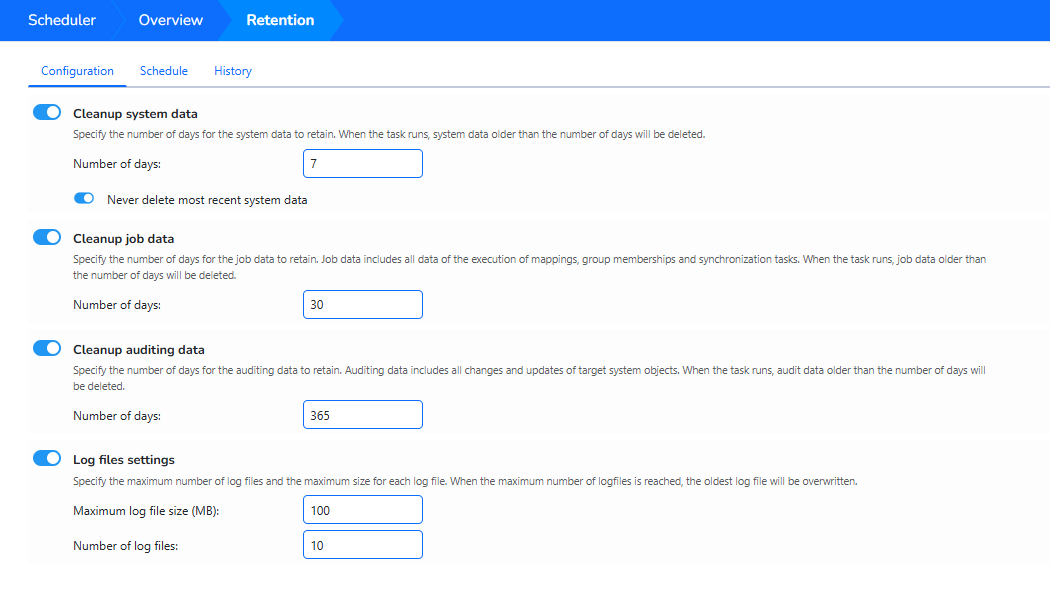Click the Cleanup job data heading
The image size is (1050, 594).
point(123,238)
